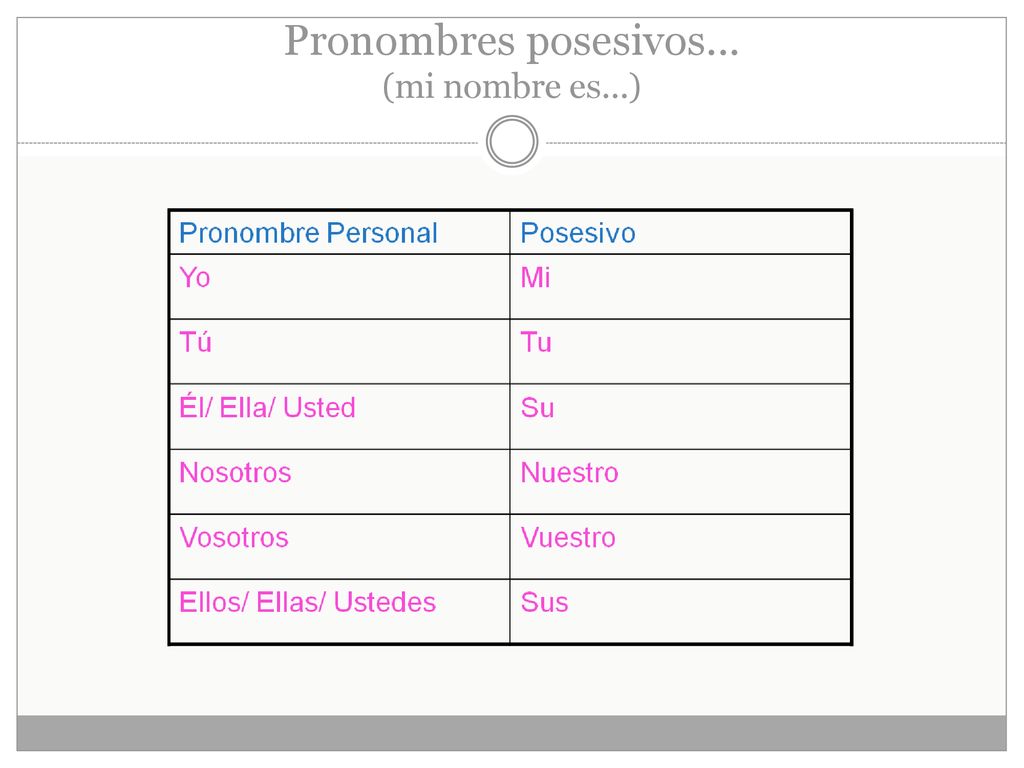Click the 'Mi' table cell
Image resolution: width=1024 pixels, height=768 pixels.
coord(680,287)
